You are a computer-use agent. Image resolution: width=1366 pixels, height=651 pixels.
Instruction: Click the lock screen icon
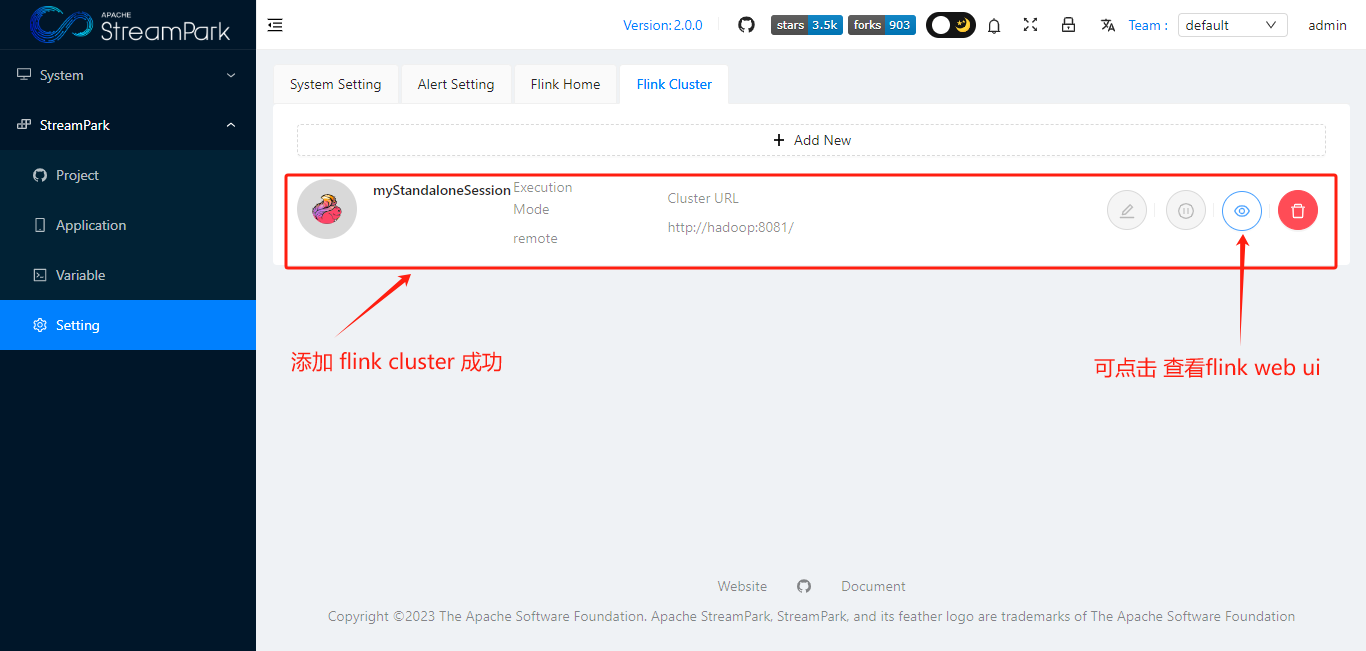click(1068, 25)
